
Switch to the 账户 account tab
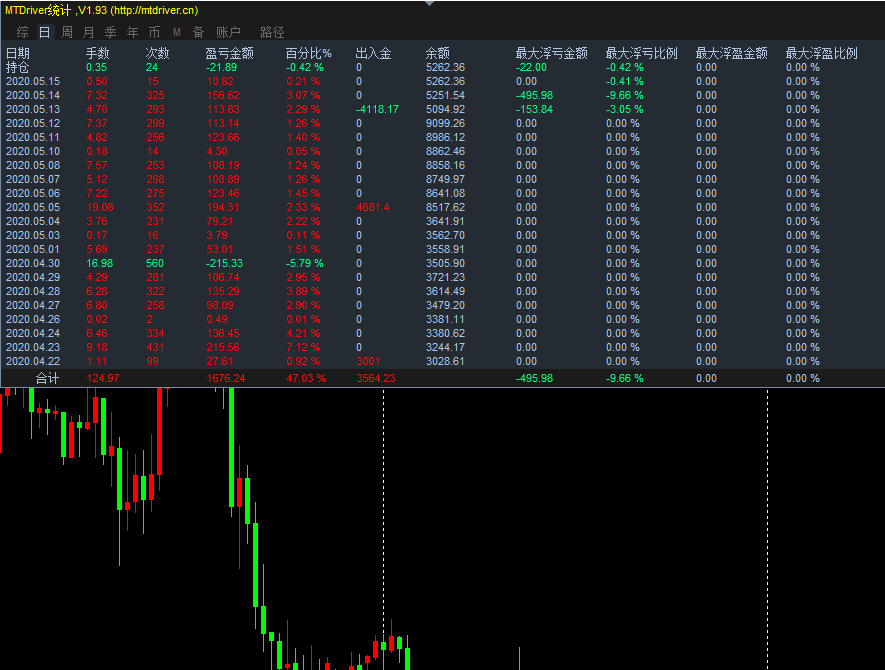point(228,32)
